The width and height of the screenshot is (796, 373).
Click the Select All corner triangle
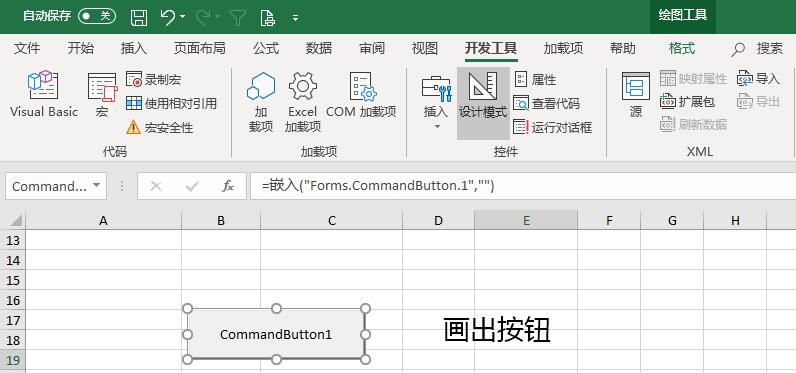[16, 220]
